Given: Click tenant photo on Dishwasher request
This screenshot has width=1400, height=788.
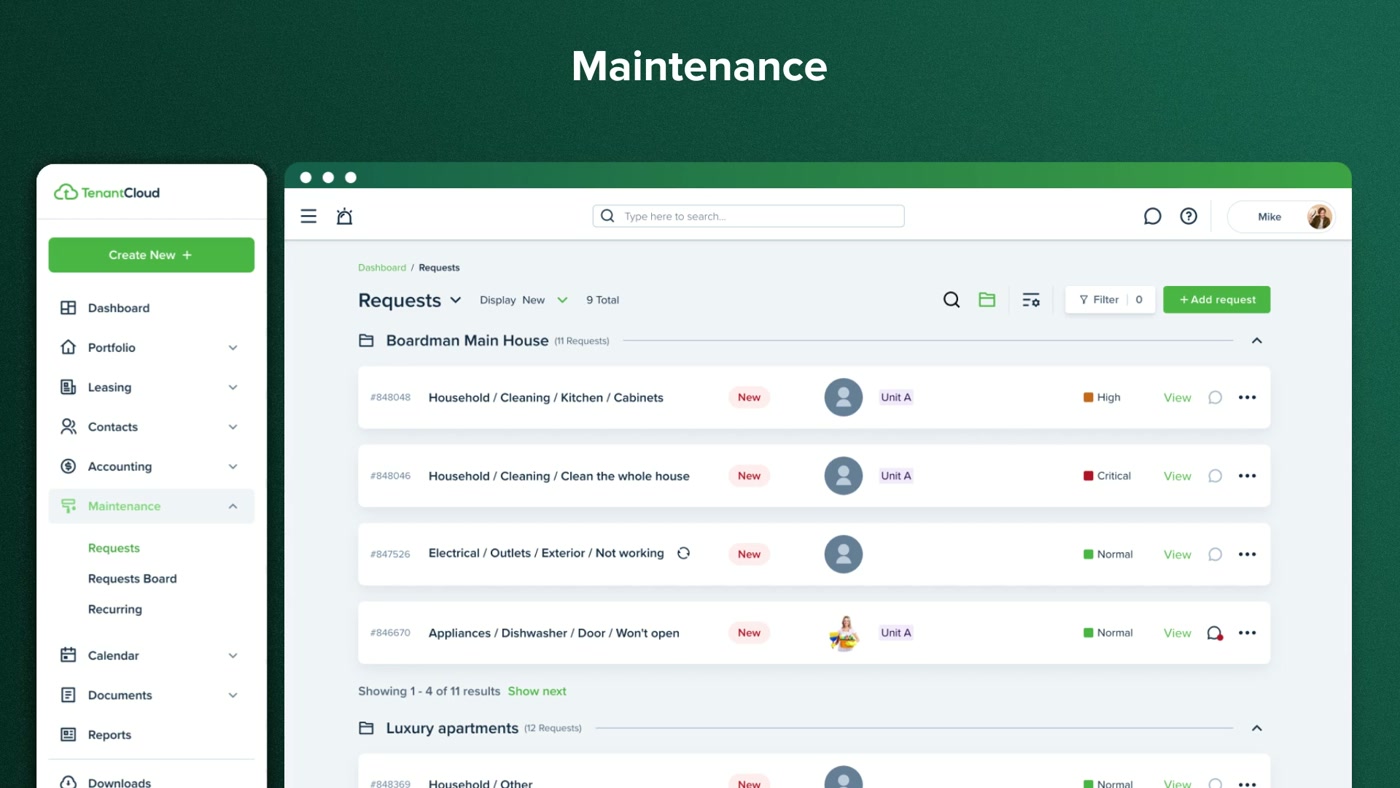Looking at the screenshot, I should click(843, 633).
